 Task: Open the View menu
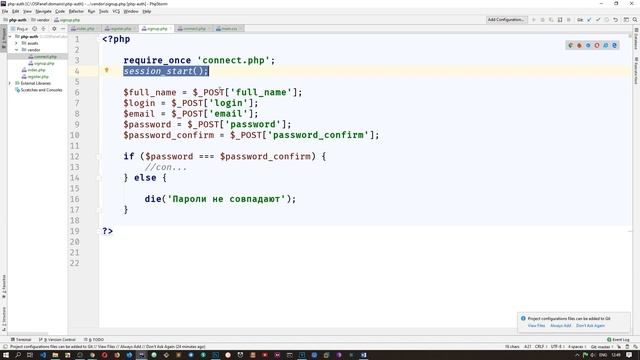pos(27,11)
